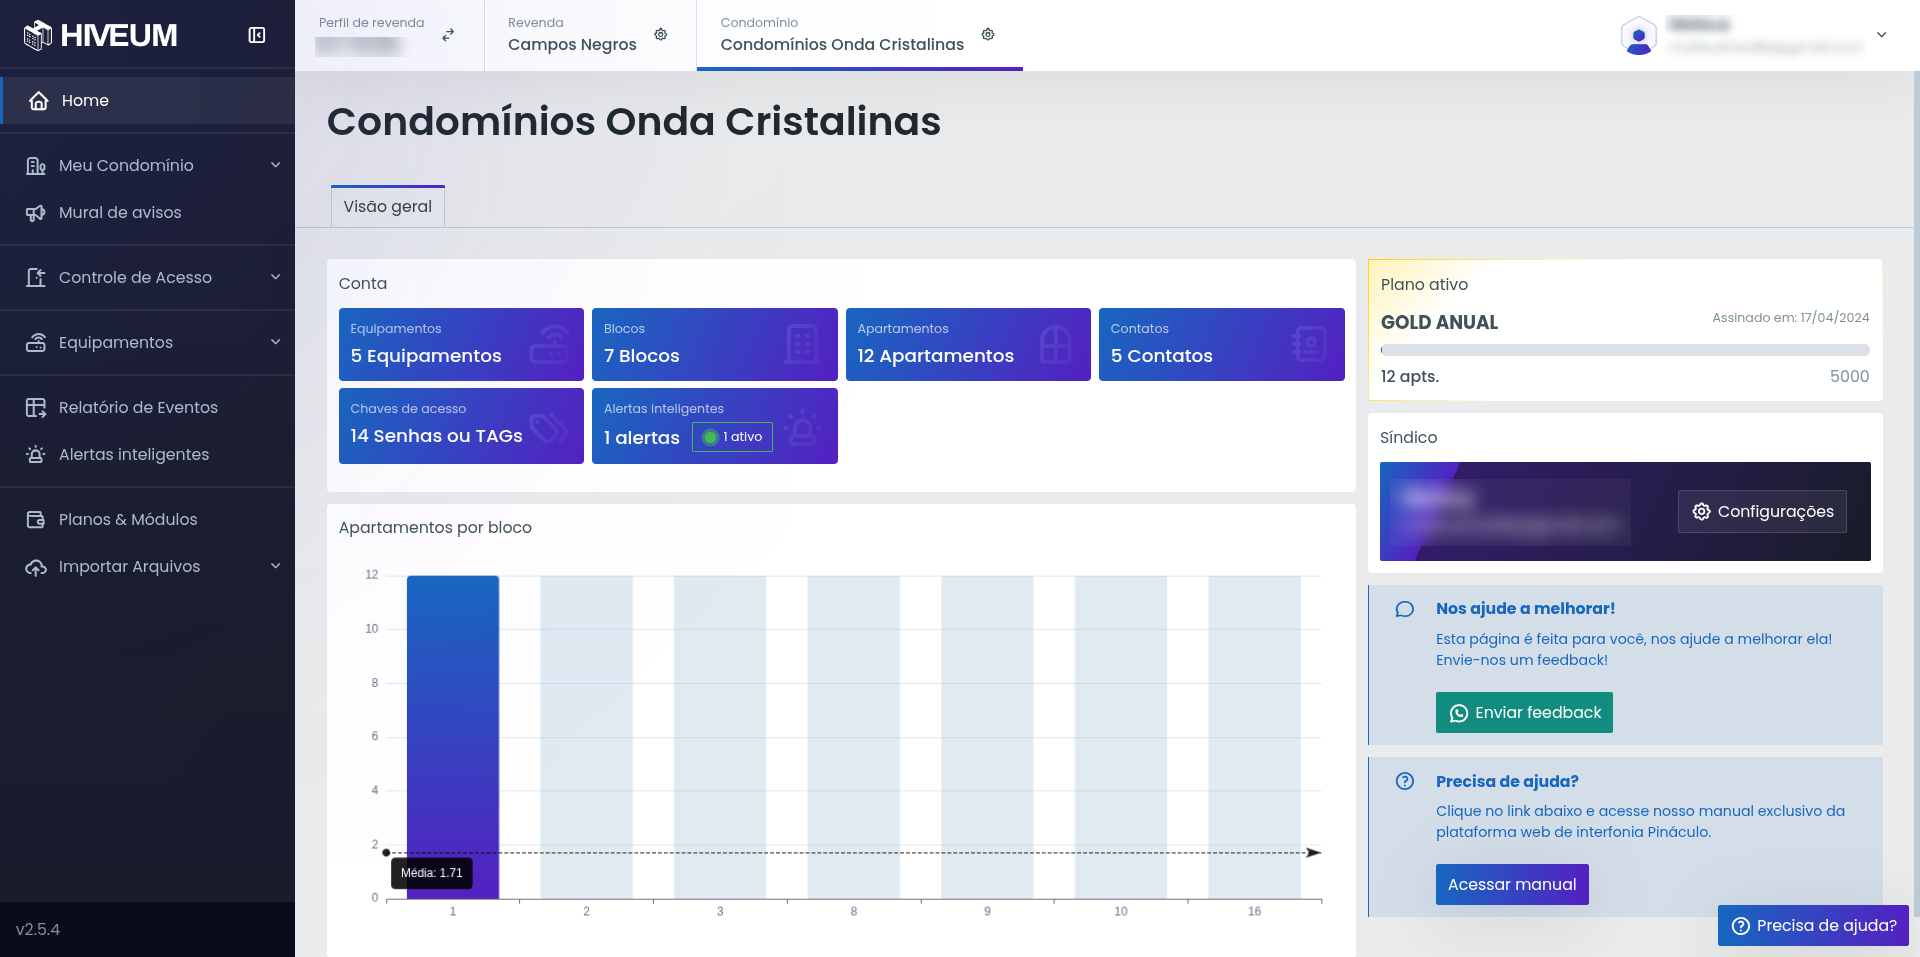Click the swap icon beside Perfil de revenda

point(448,35)
